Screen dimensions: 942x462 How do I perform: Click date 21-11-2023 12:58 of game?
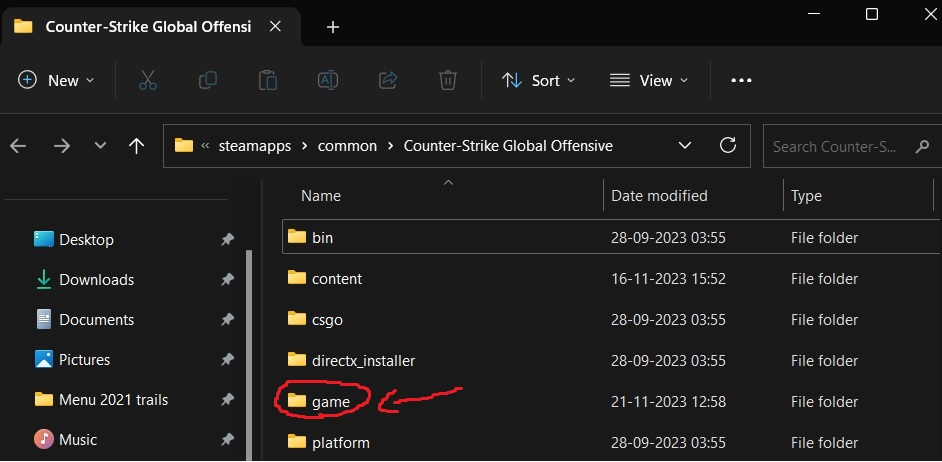pos(668,401)
